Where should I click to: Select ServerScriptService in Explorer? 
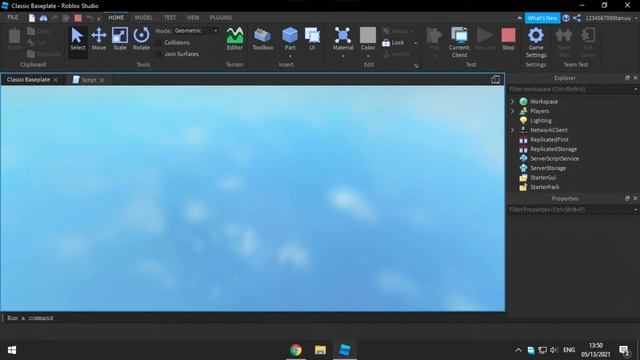(554, 158)
